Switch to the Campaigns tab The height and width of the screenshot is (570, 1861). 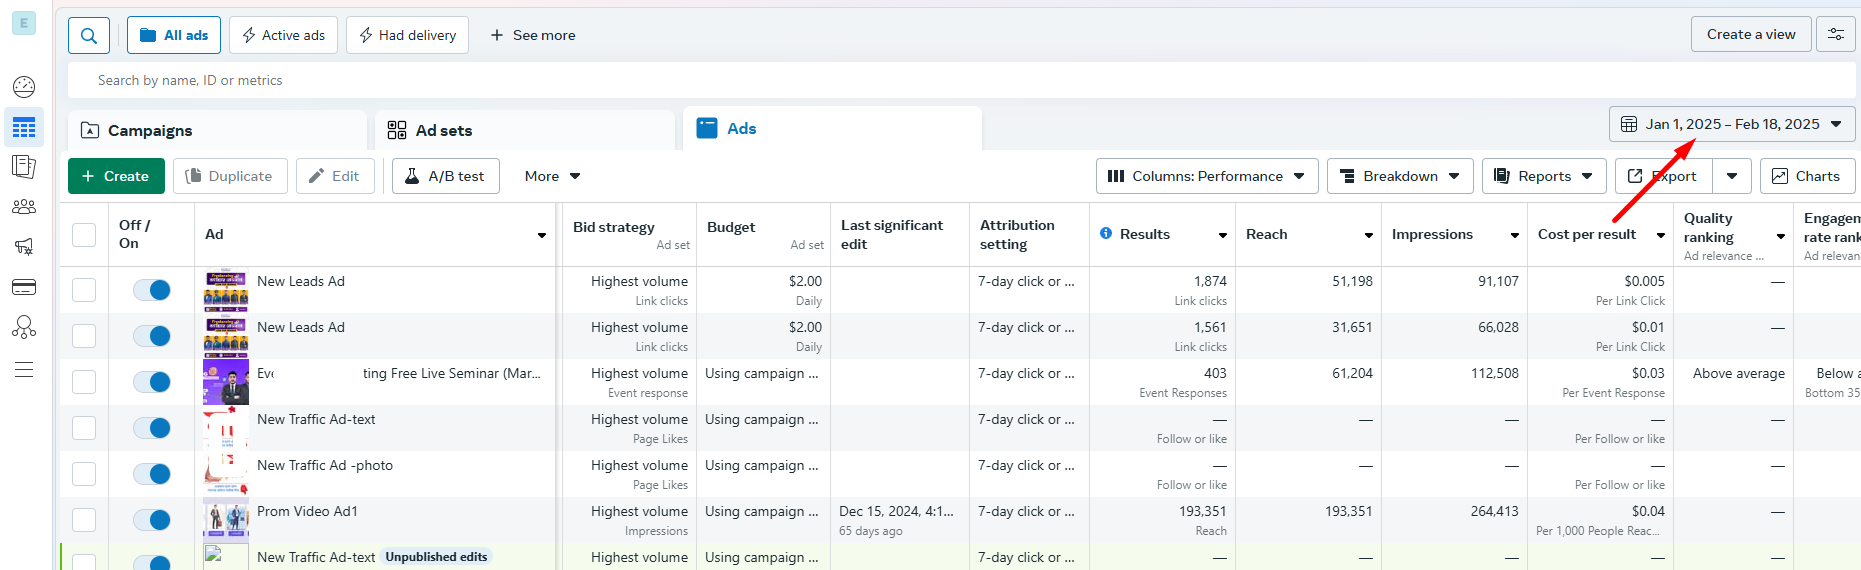coord(150,130)
